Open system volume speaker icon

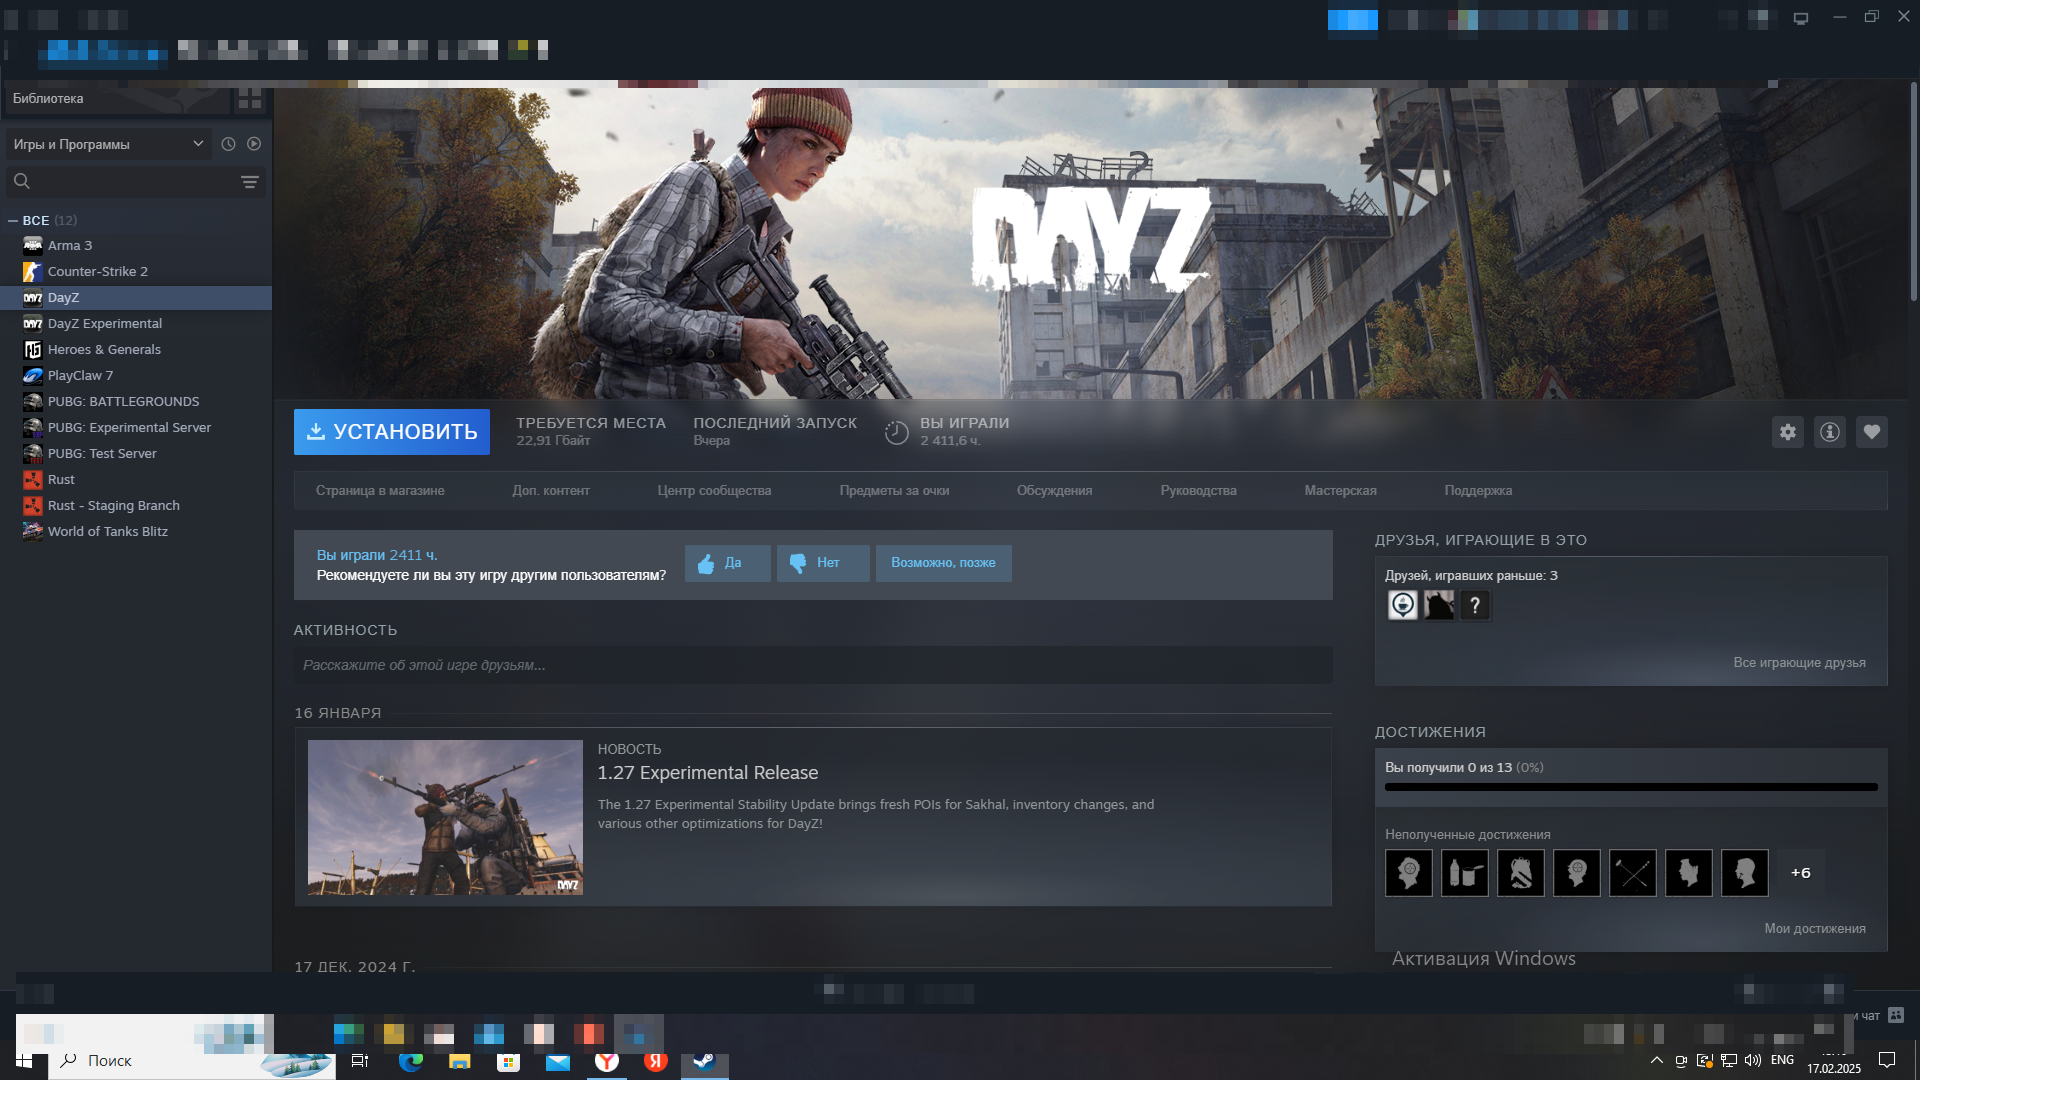1752,1060
